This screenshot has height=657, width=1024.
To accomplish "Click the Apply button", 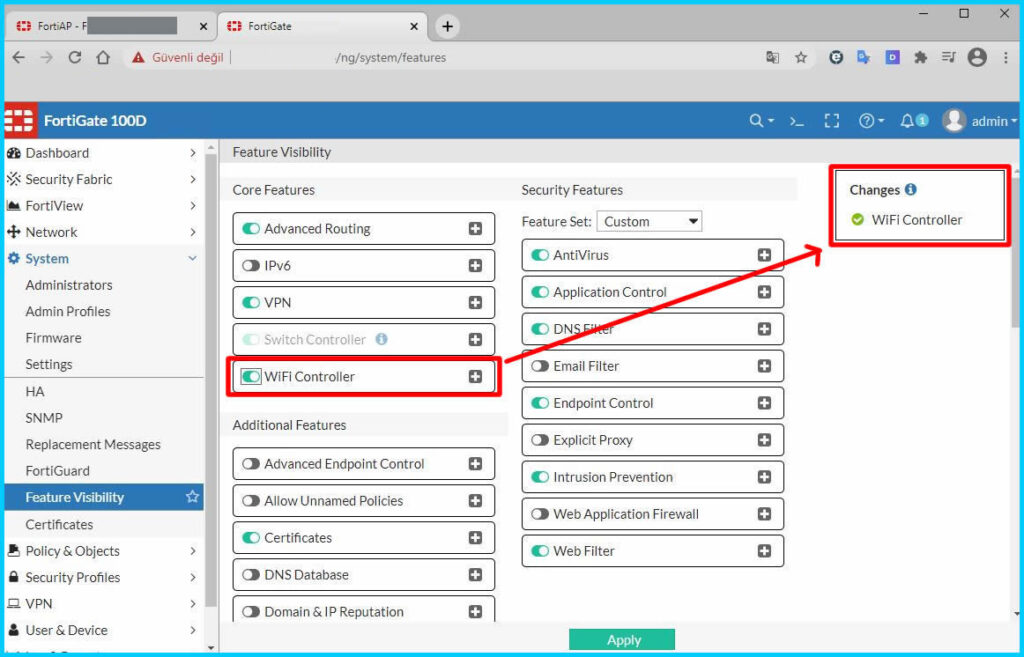I will click(x=622, y=640).
